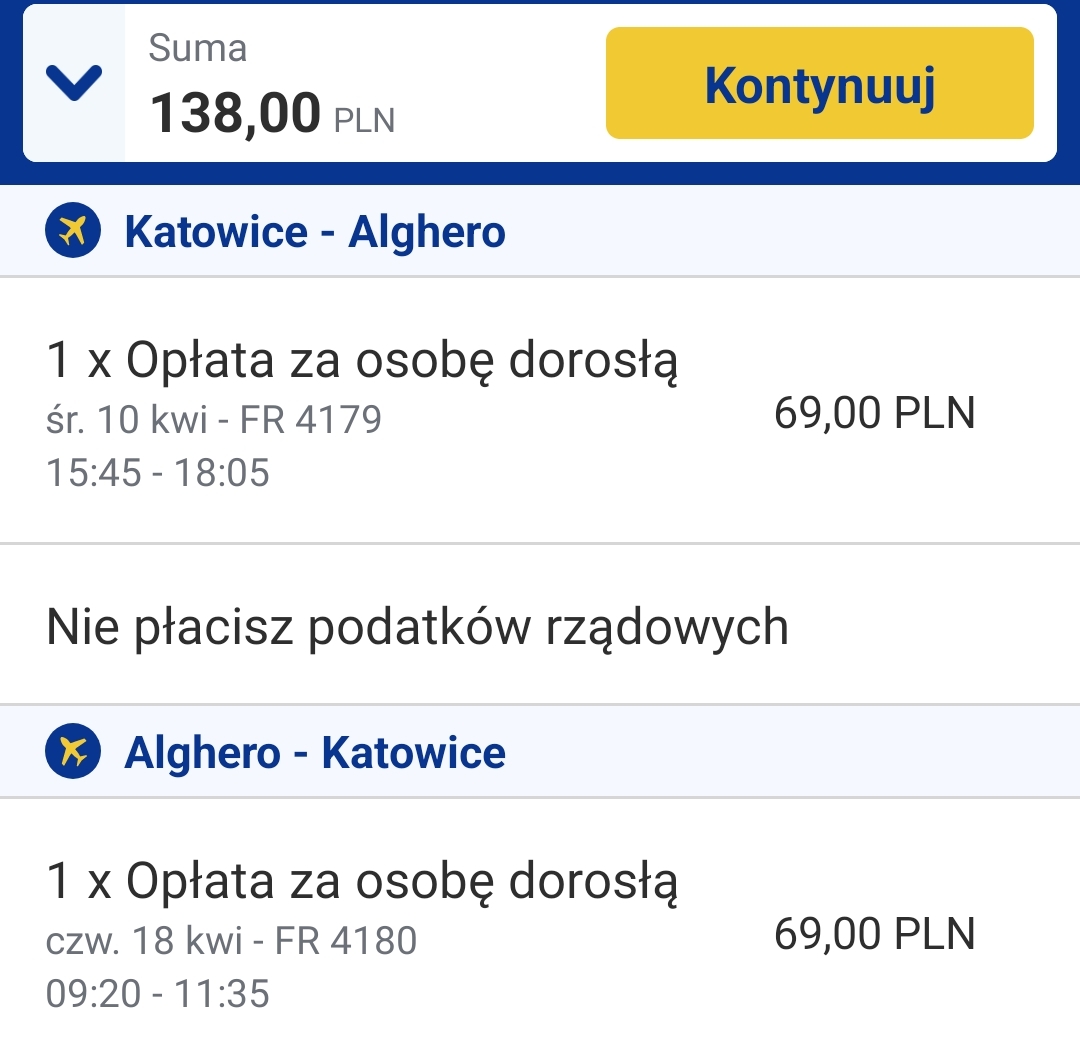Tap the Suma label
This screenshot has width=1080, height=1063.
(x=198, y=48)
